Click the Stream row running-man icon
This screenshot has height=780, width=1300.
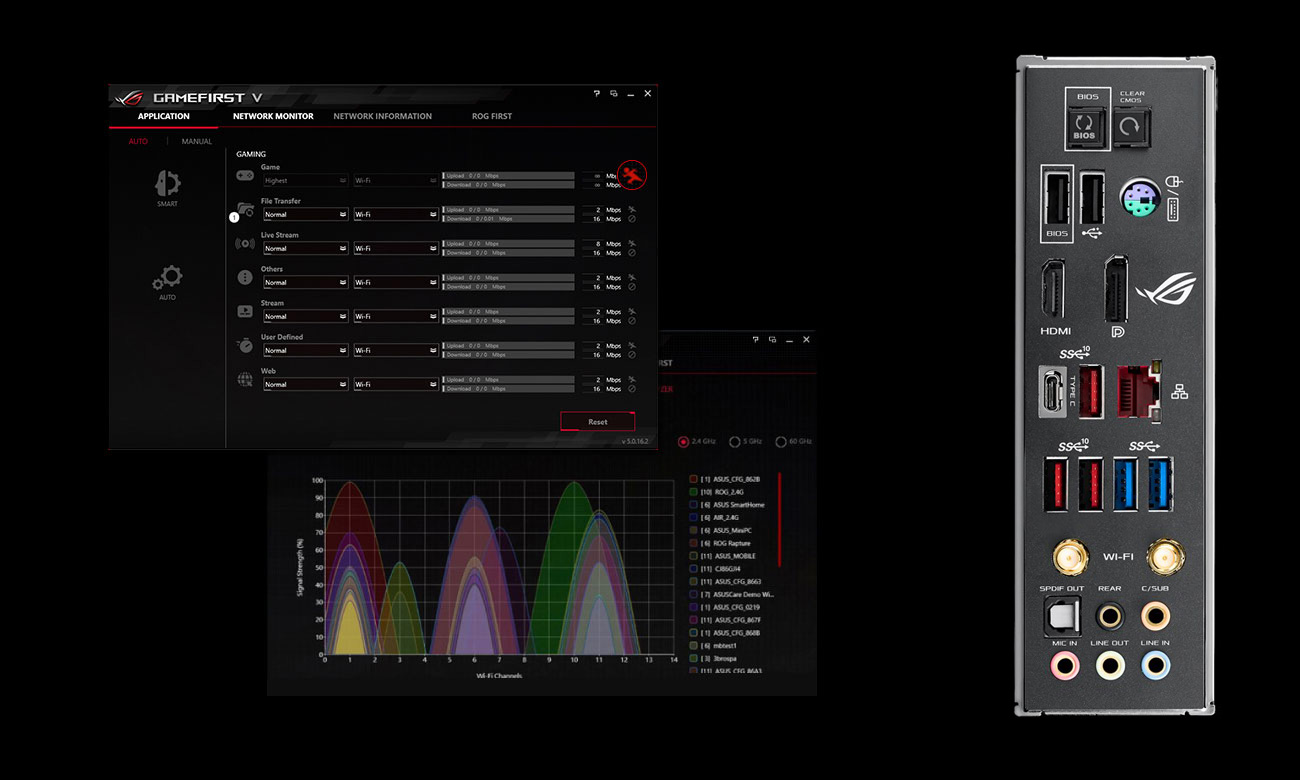click(x=632, y=311)
